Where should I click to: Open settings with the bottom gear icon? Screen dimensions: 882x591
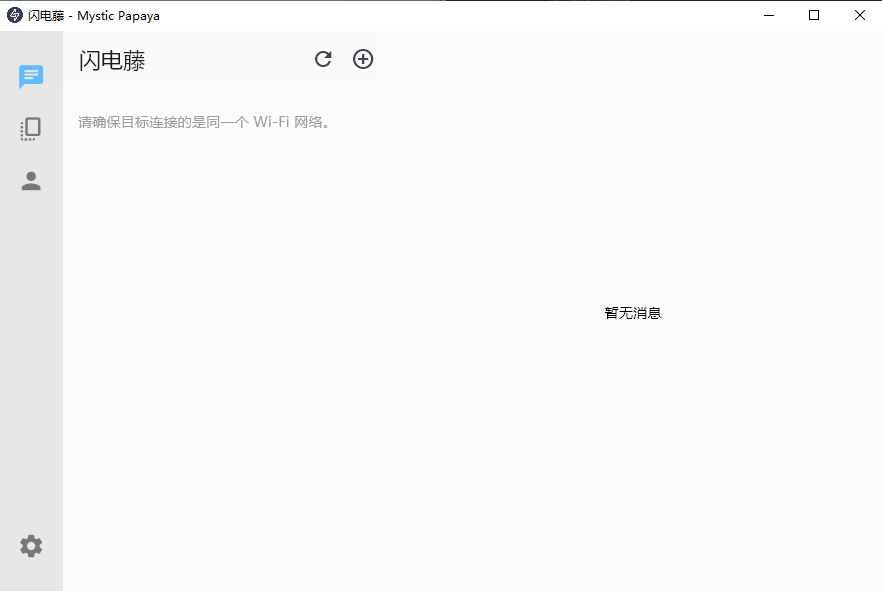[31, 545]
